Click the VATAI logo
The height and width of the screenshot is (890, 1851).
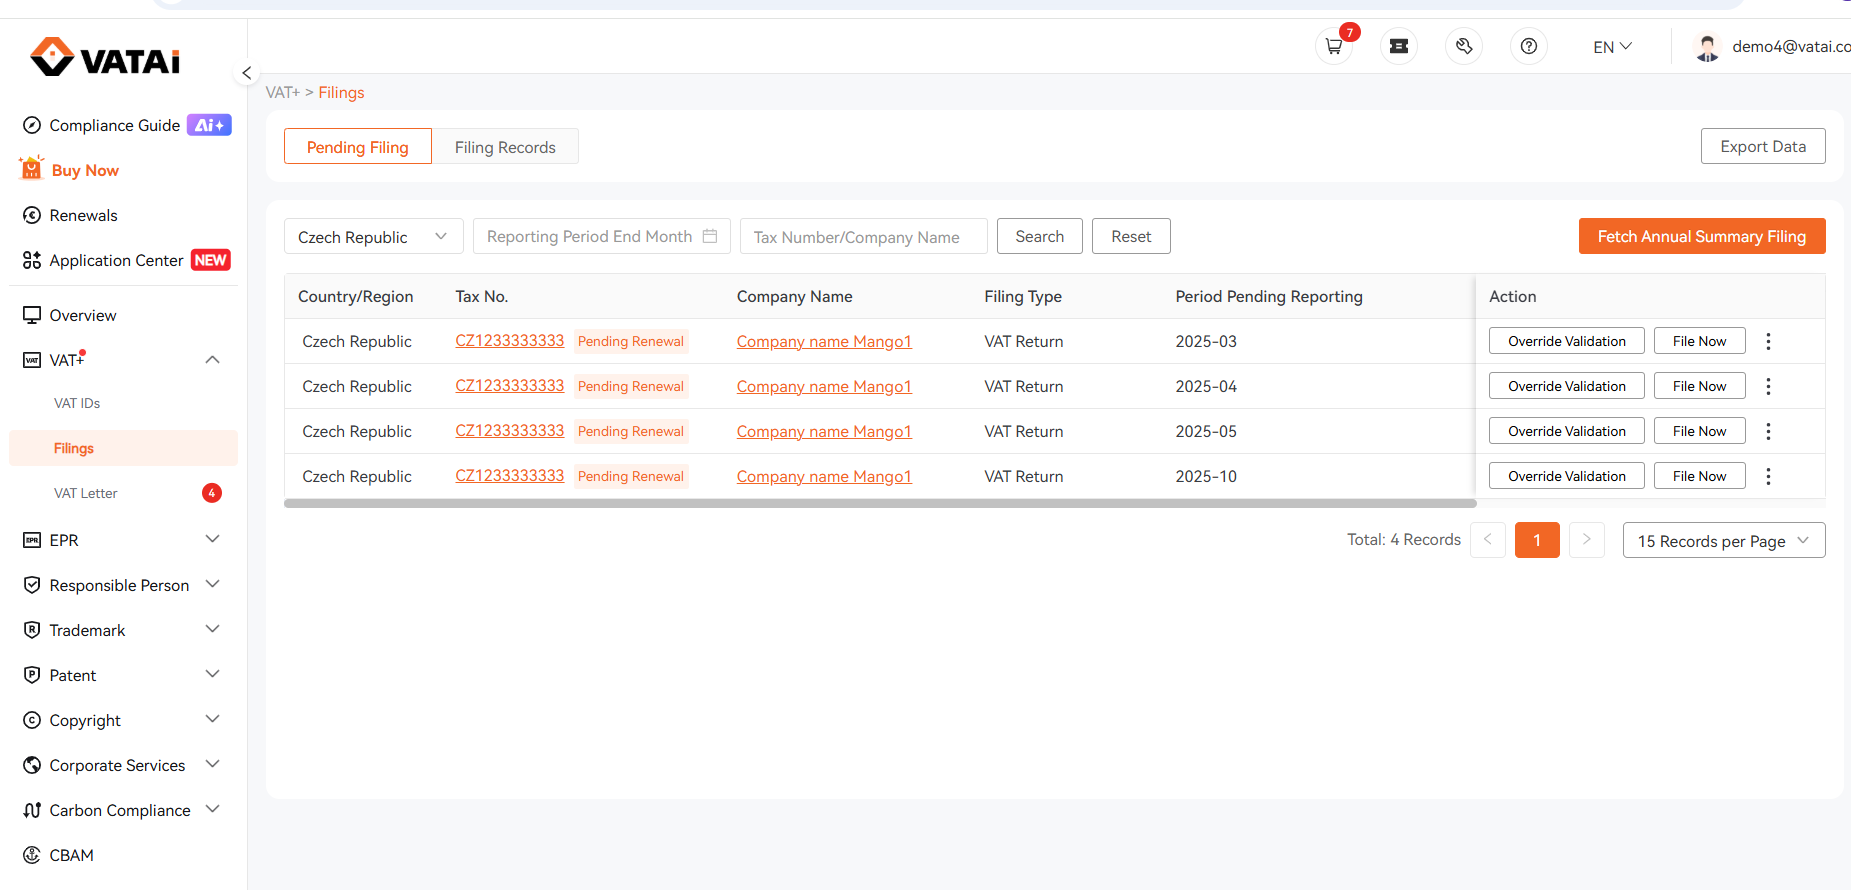coord(106,58)
